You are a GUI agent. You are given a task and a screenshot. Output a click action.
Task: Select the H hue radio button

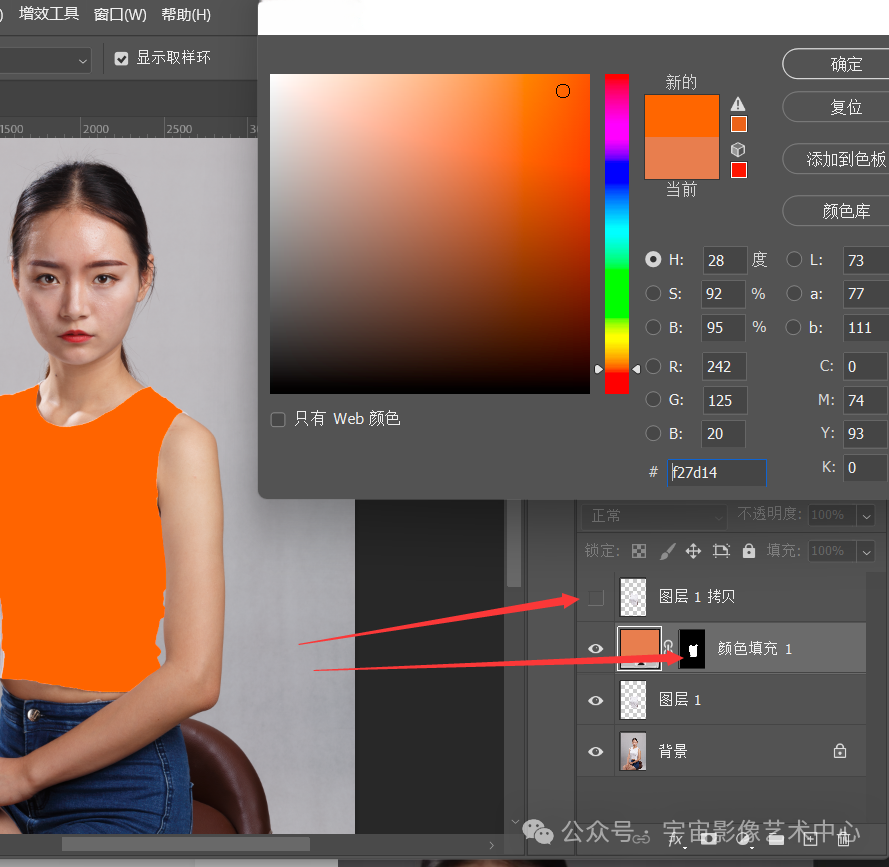pos(653,260)
